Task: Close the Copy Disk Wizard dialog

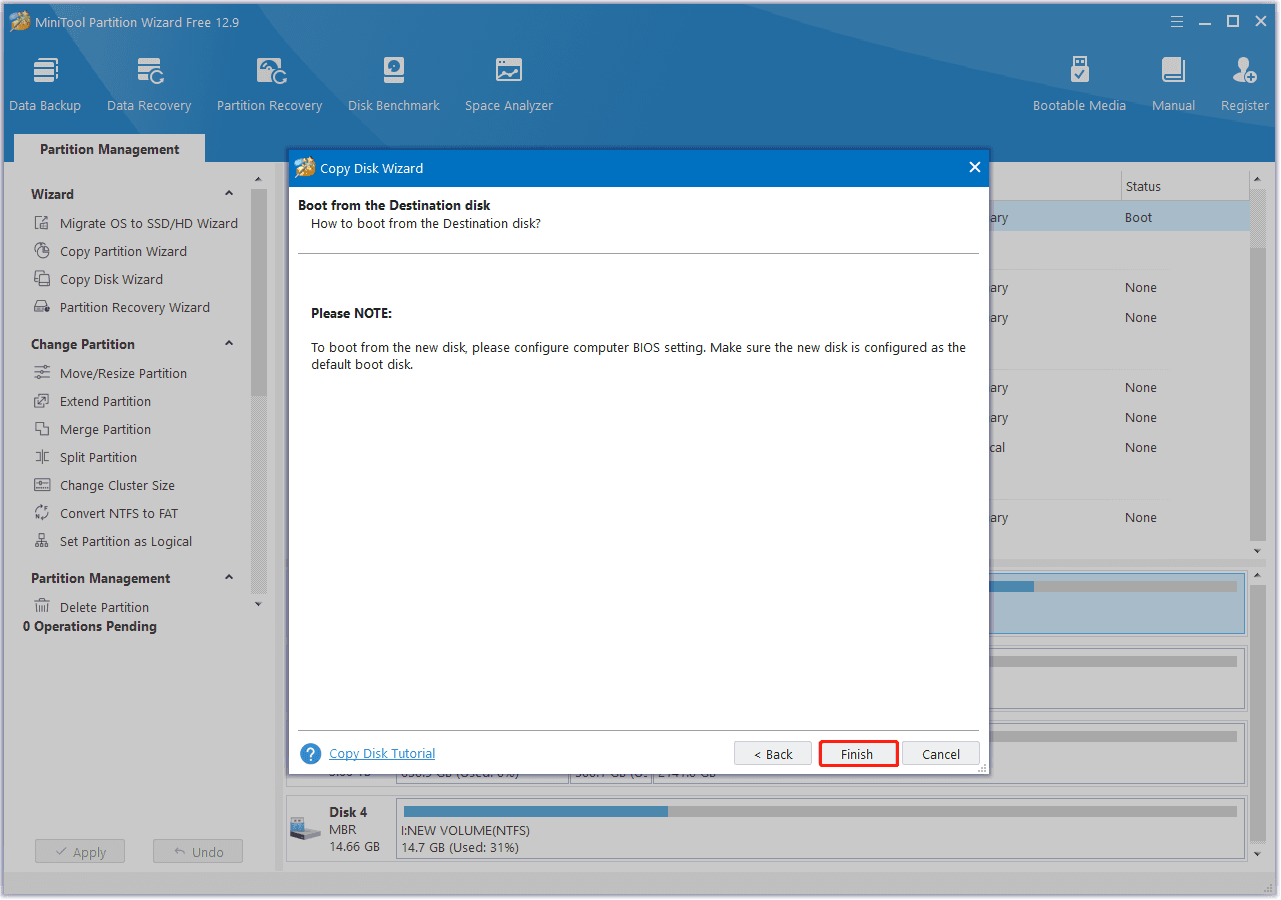Action: pos(974,168)
